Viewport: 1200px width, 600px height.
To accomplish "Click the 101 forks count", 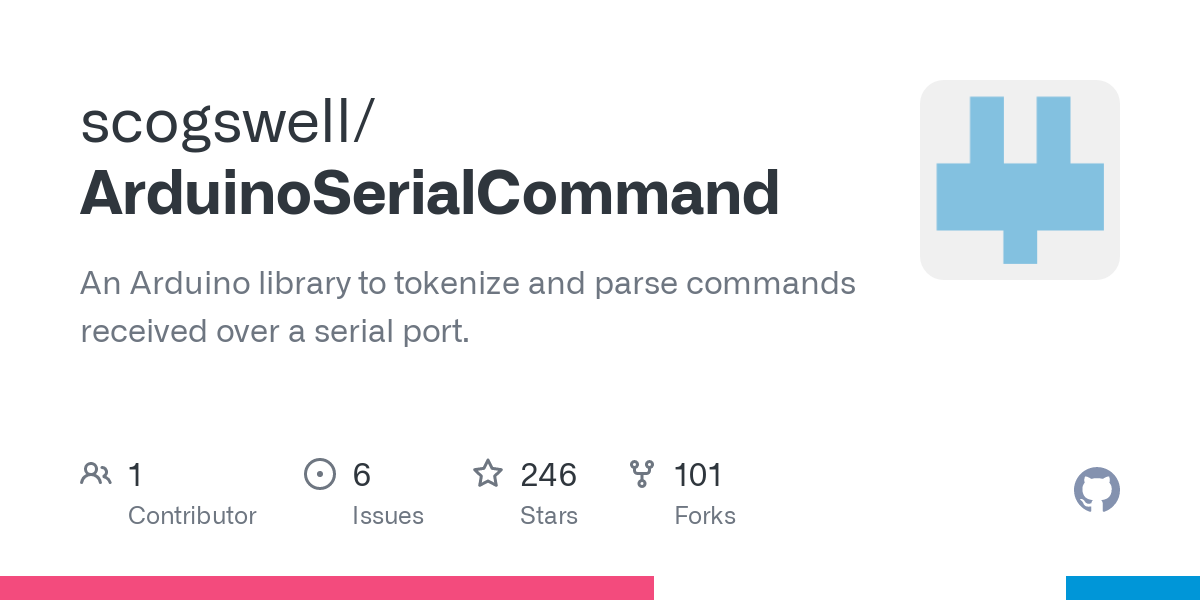I will point(698,475).
